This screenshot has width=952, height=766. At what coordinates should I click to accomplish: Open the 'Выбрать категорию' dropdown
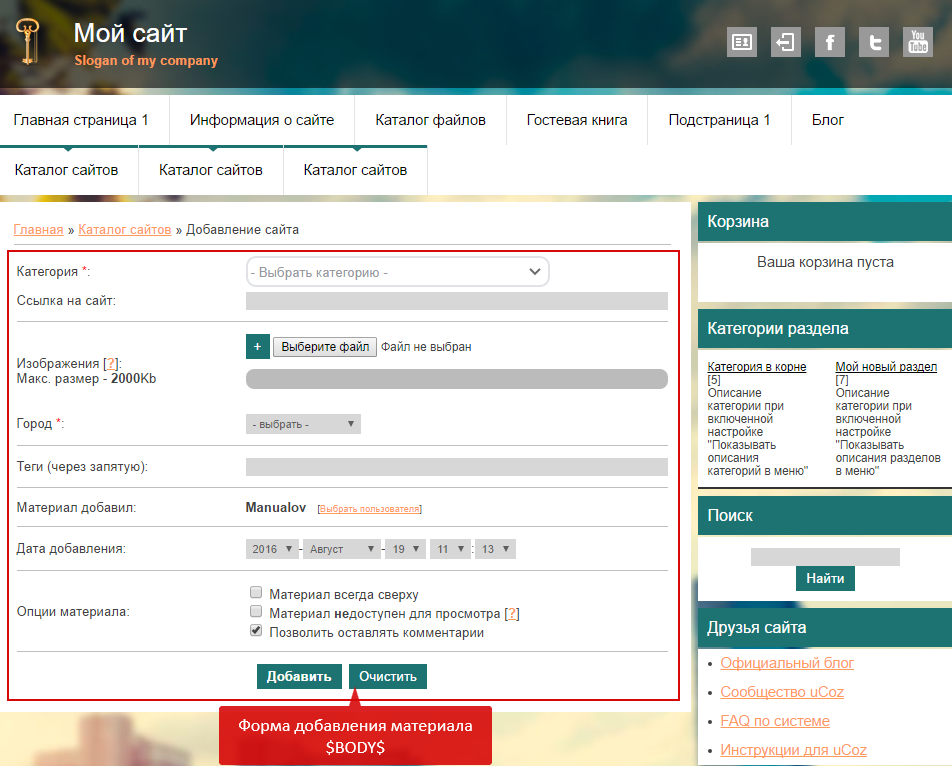[x=397, y=272]
